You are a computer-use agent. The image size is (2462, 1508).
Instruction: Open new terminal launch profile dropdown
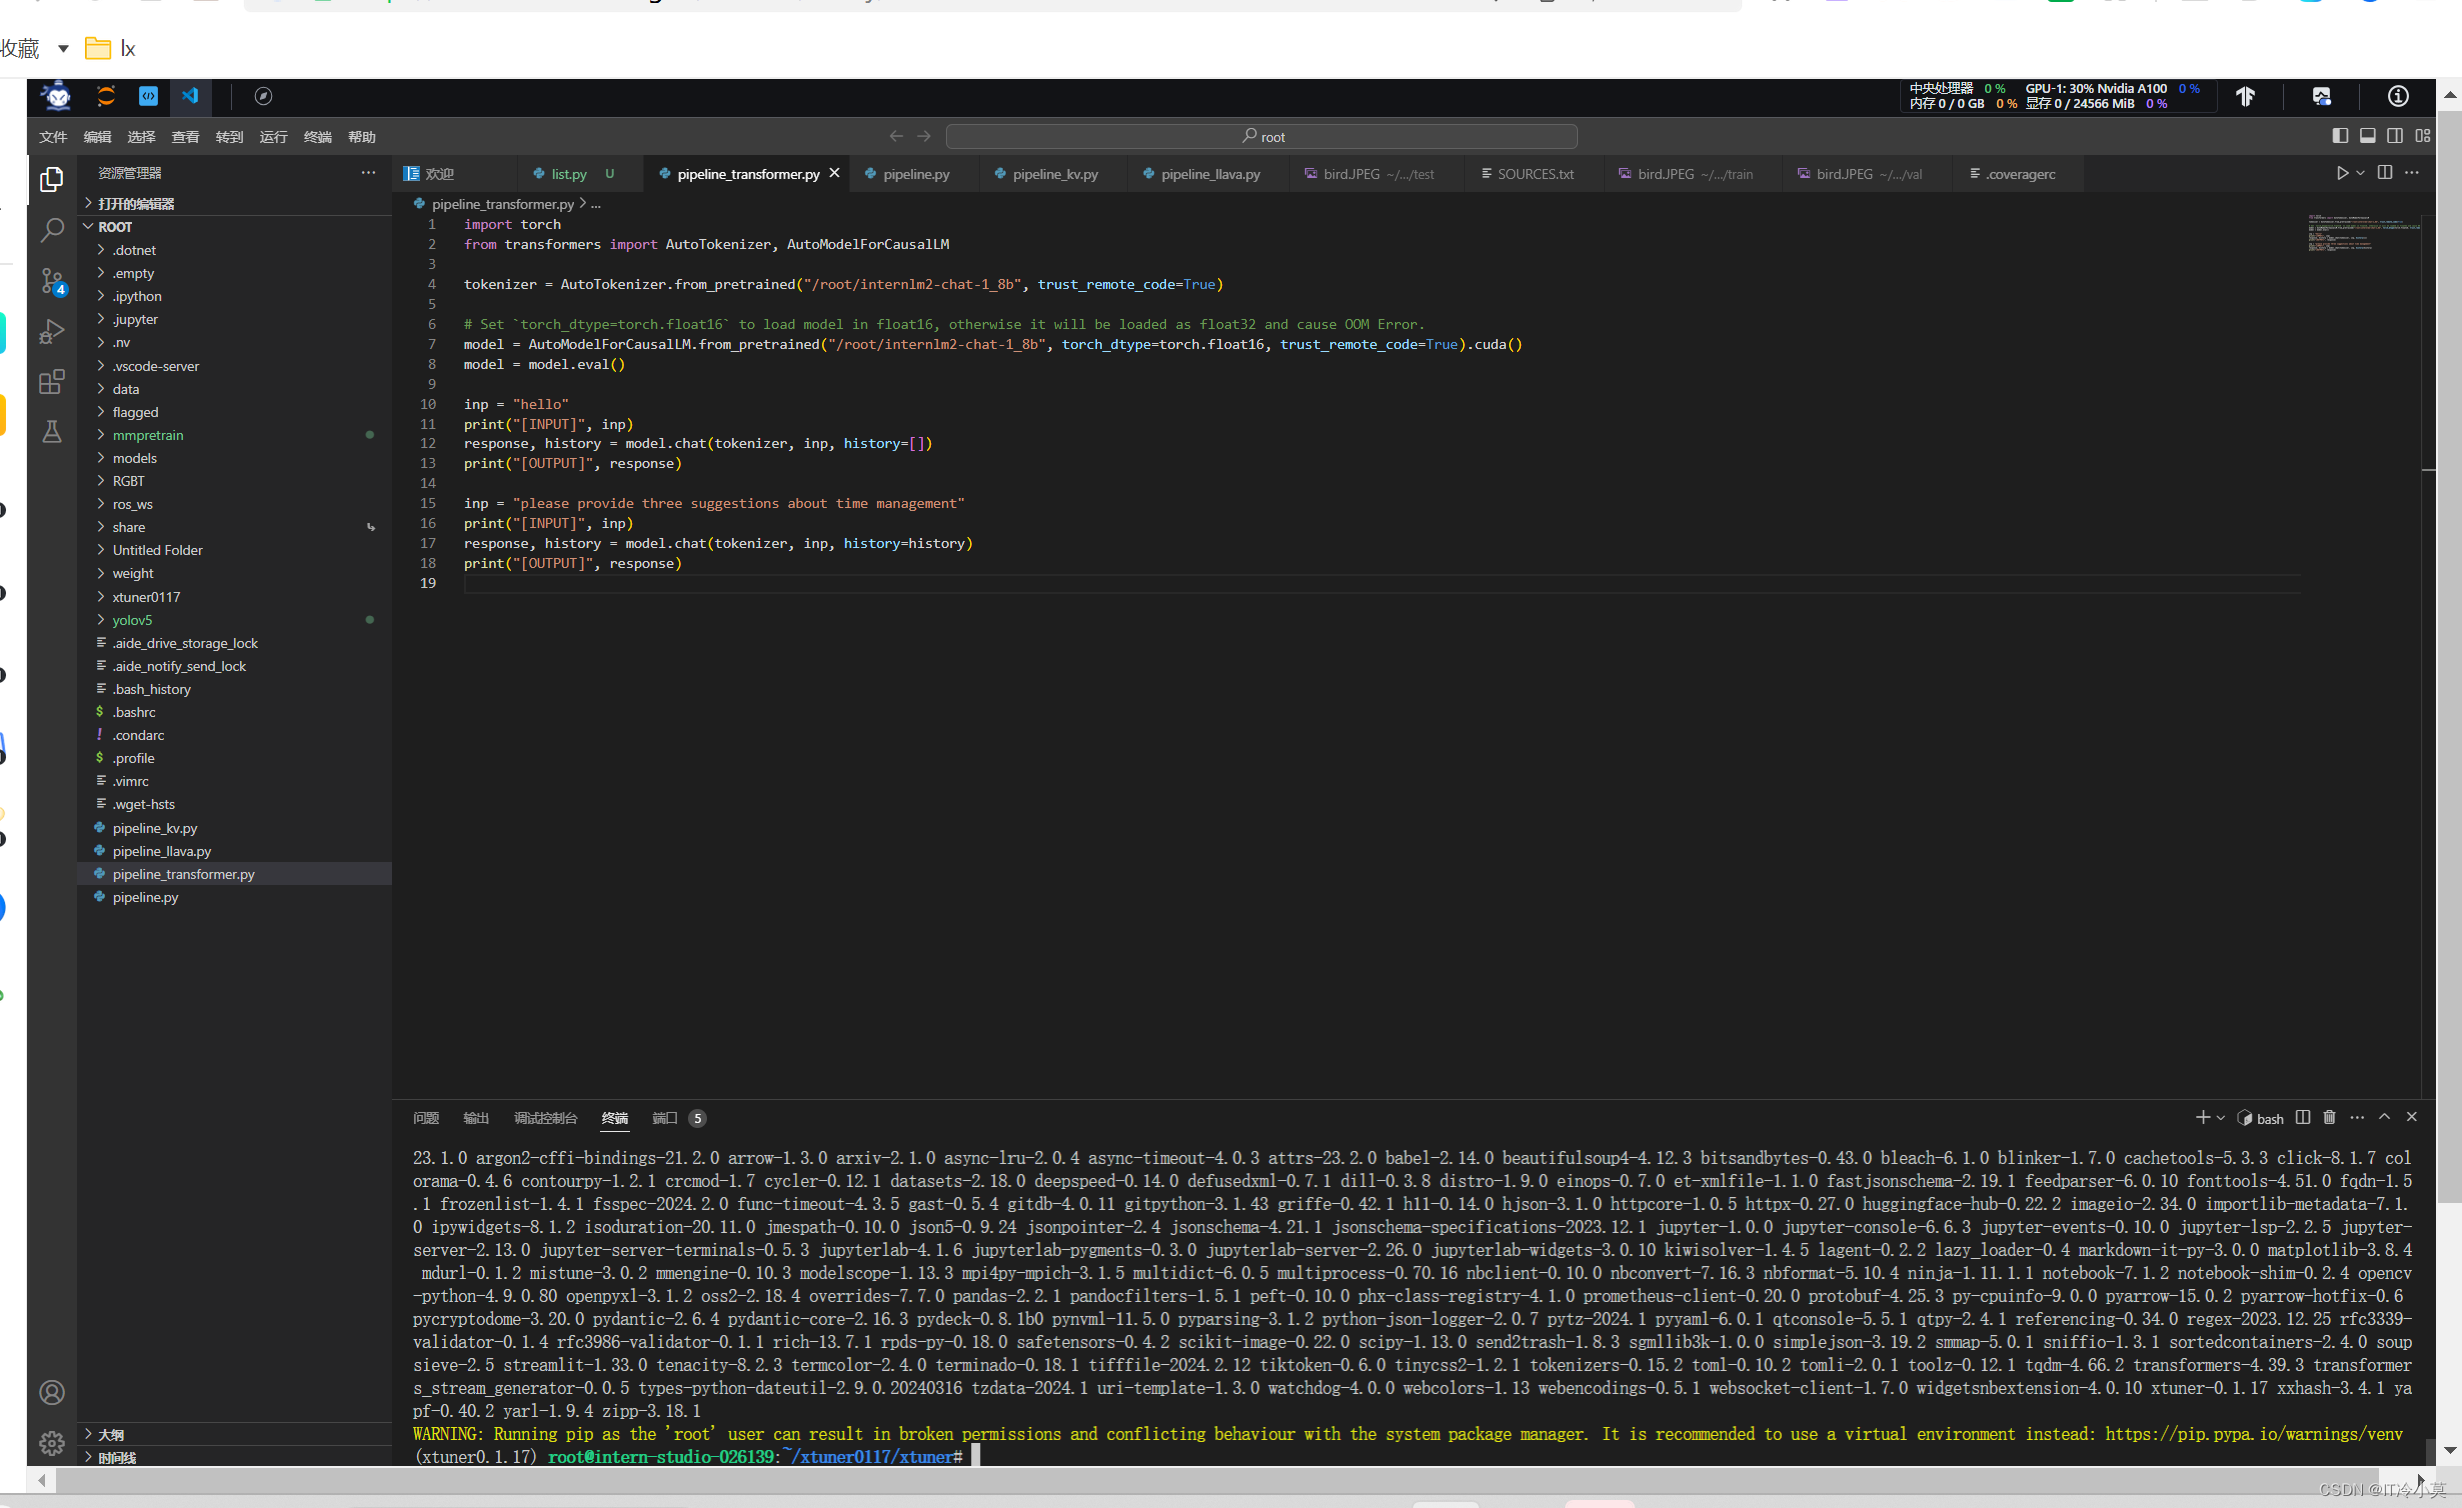2221,1118
